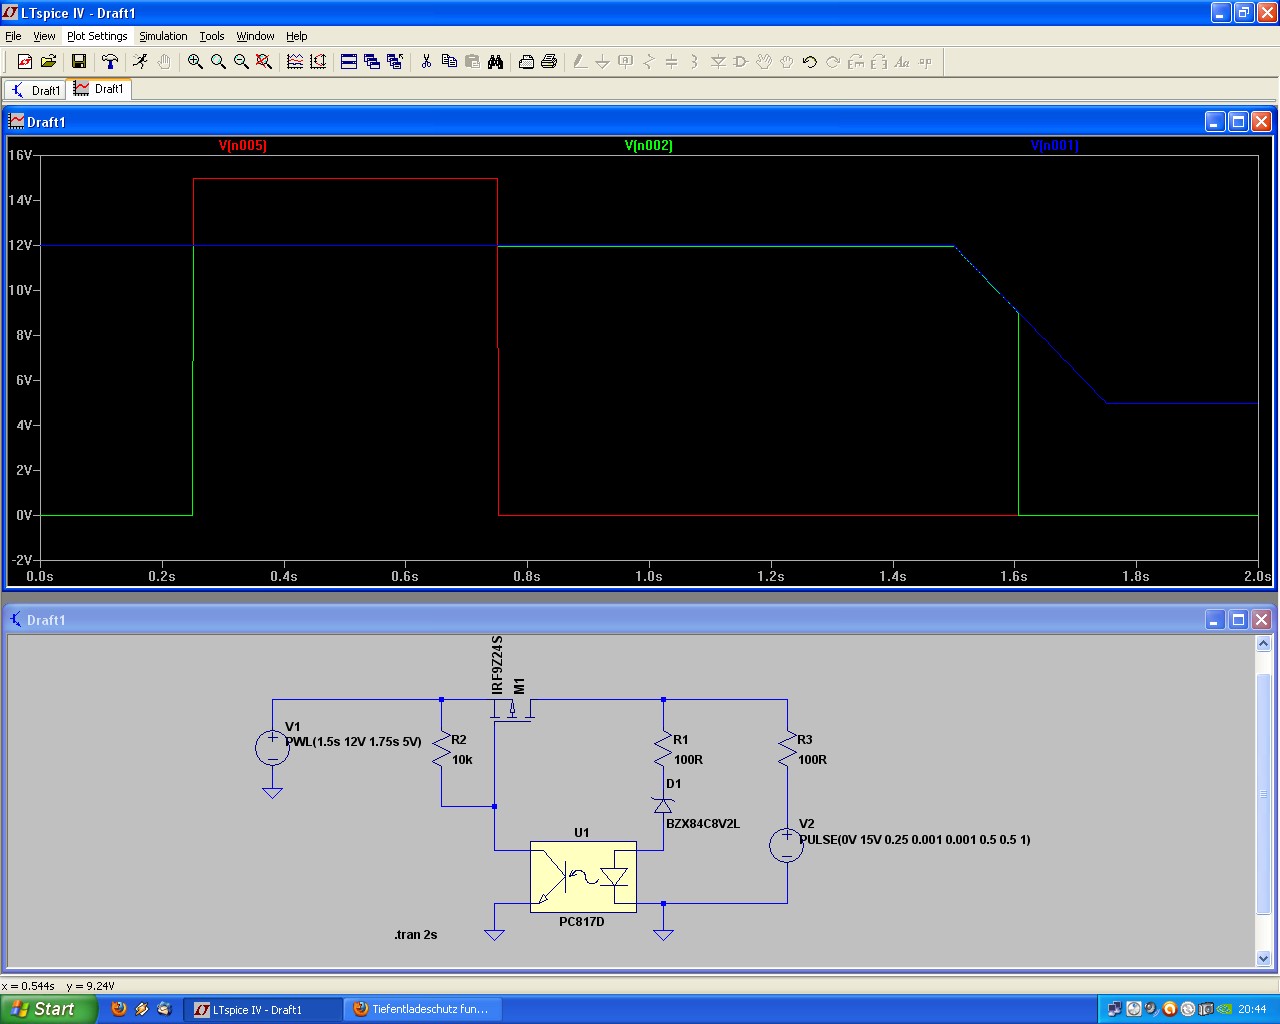The width and height of the screenshot is (1280, 1024).
Task: Click the Ground symbol toolbar icon
Action: [603, 62]
